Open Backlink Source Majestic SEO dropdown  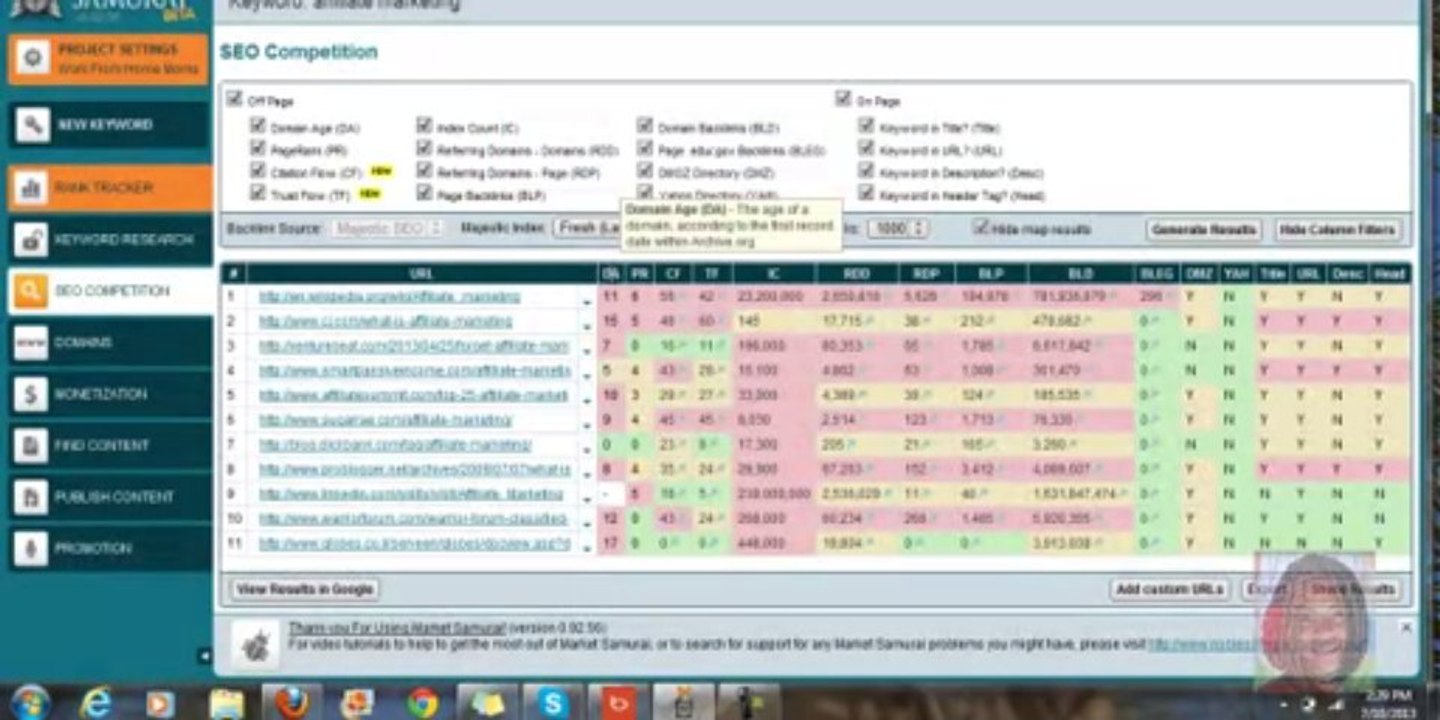point(387,228)
